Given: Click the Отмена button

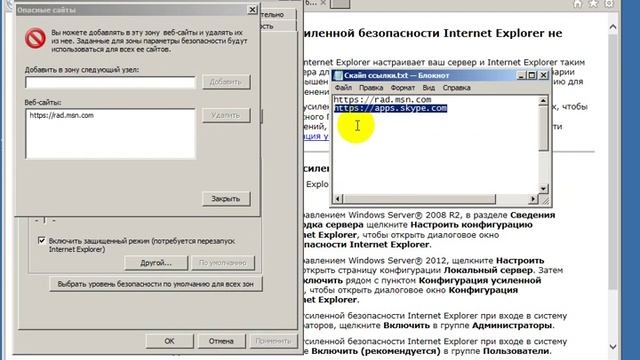Looking at the screenshot, I should (221, 341).
